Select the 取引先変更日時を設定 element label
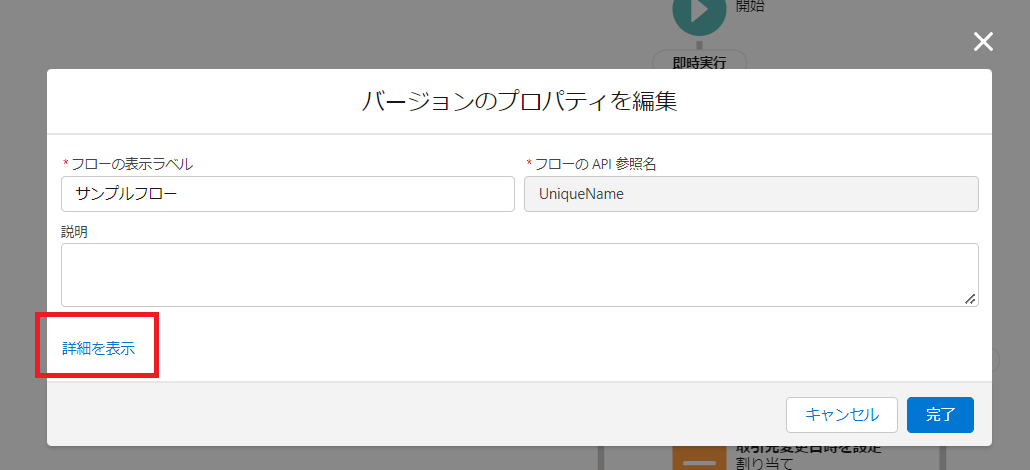 [x=808, y=447]
